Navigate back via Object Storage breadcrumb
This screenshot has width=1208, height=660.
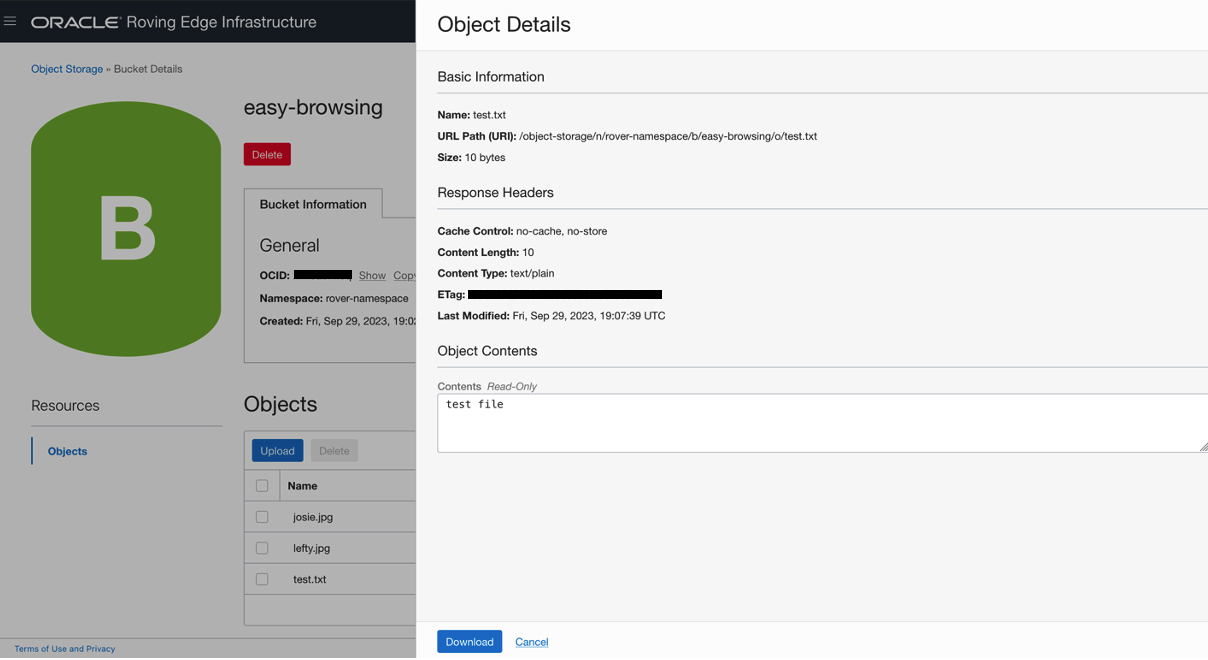tap(66, 68)
